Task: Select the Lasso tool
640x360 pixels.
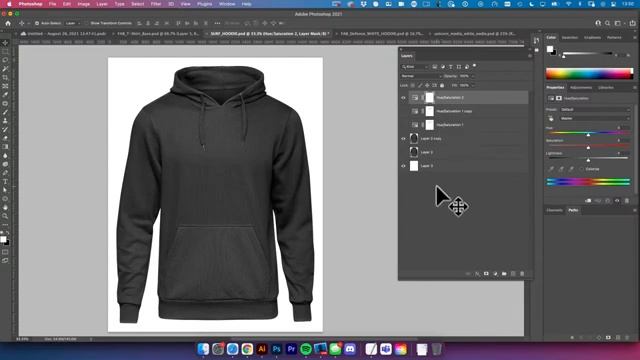Action: click(5, 60)
